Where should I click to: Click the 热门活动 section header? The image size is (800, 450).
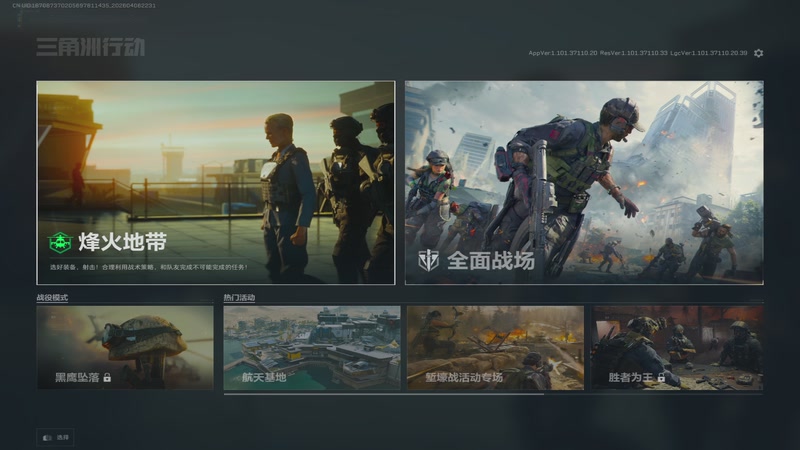239,297
